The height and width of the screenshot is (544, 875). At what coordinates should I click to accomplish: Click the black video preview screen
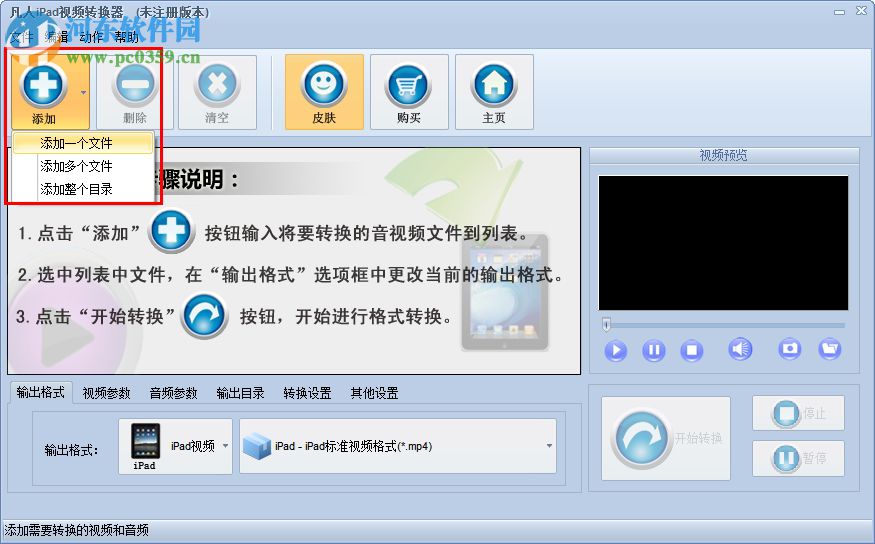pos(723,243)
